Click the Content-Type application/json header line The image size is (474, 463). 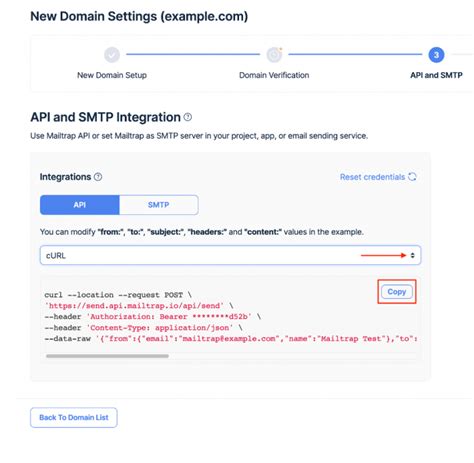click(143, 328)
